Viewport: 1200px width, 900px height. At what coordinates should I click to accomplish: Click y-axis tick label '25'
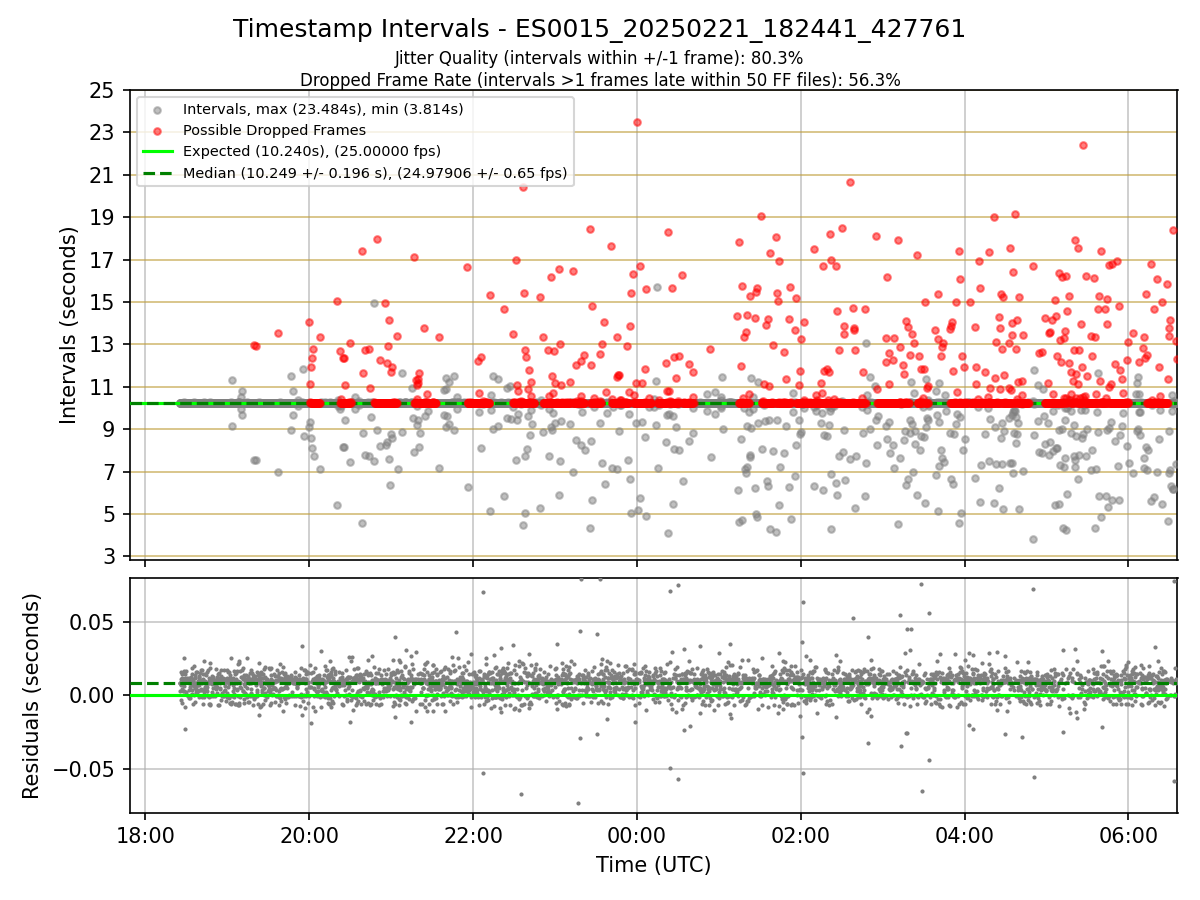102,90
